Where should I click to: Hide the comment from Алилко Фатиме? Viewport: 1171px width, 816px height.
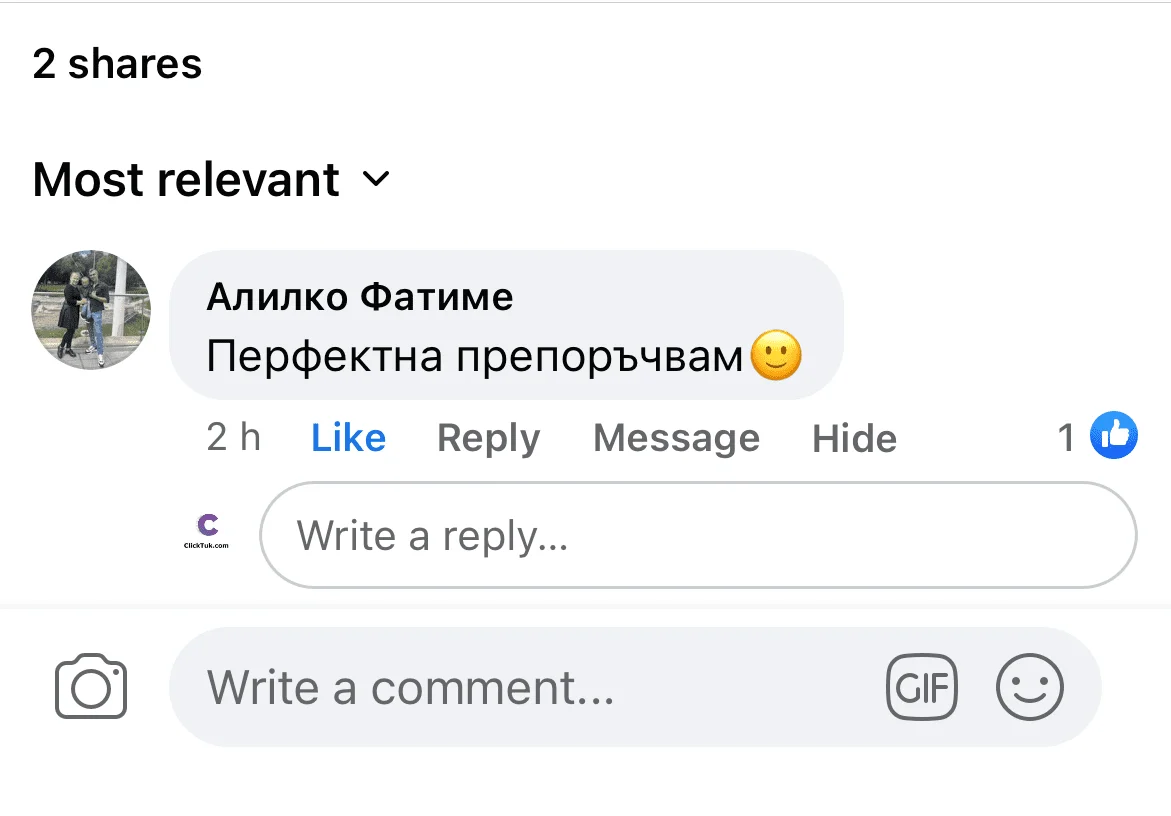(x=854, y=438)
